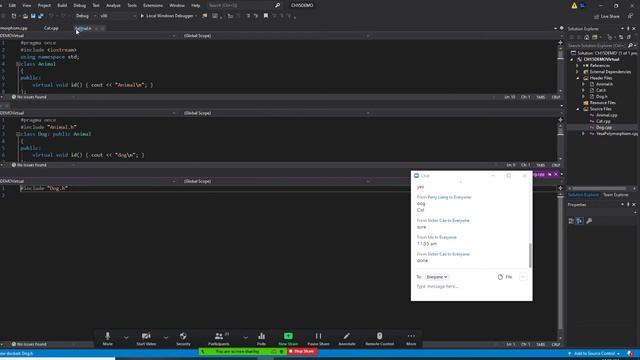This screenshot has width=640, height=360.
Task: Select the Resource Files folder
Action: click(602, 102)
